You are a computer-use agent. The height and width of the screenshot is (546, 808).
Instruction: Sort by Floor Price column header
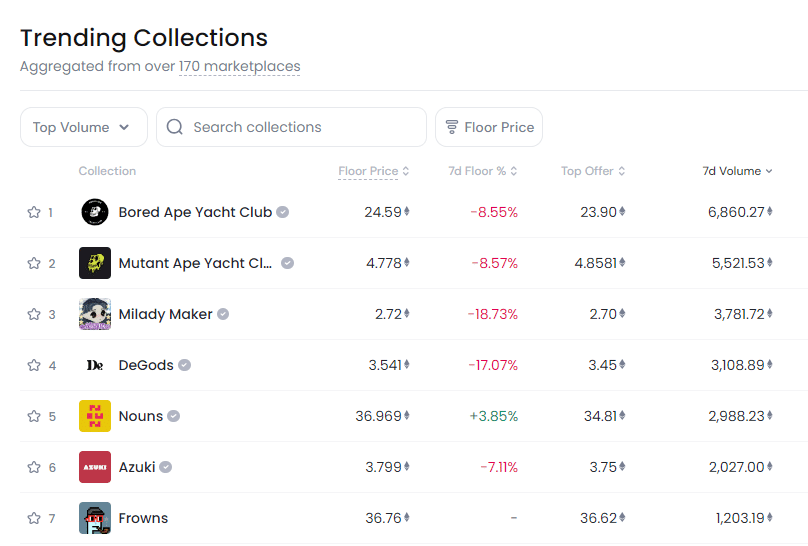(x=374, y=171)
